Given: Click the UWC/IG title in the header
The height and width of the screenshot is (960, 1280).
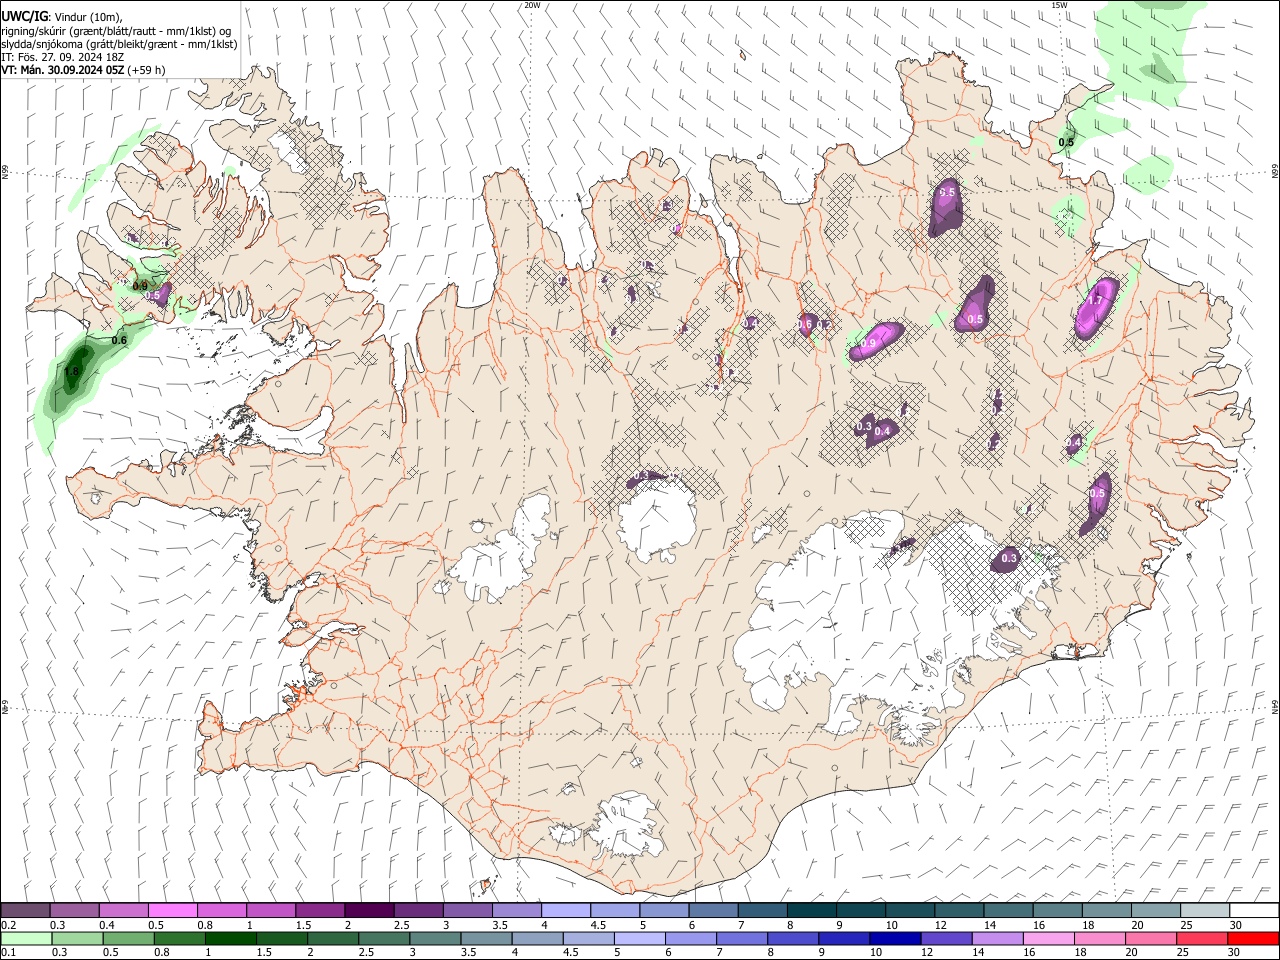Looking at the screenshot, I should (24, 16).
